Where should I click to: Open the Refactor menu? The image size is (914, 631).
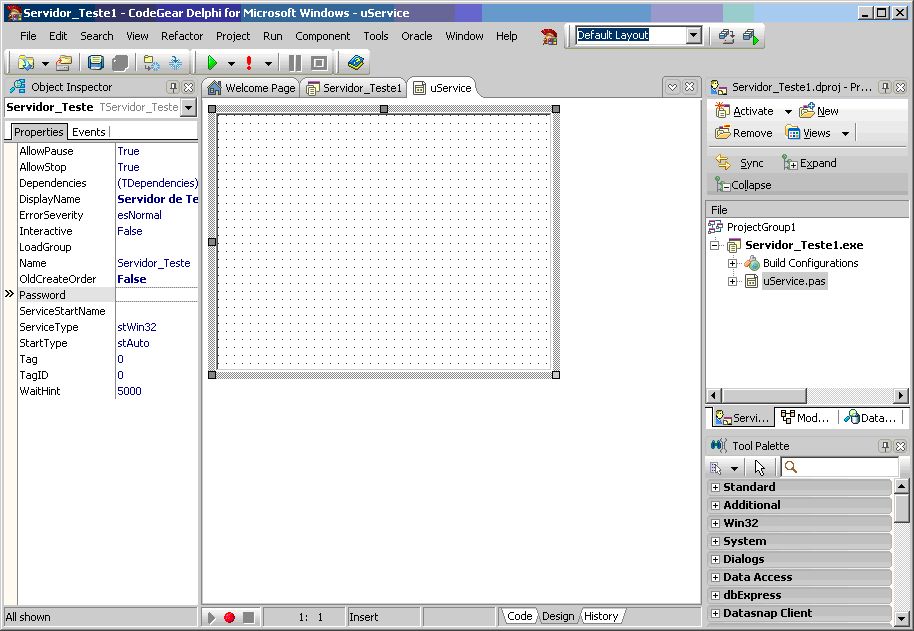(x=182, y=36)
